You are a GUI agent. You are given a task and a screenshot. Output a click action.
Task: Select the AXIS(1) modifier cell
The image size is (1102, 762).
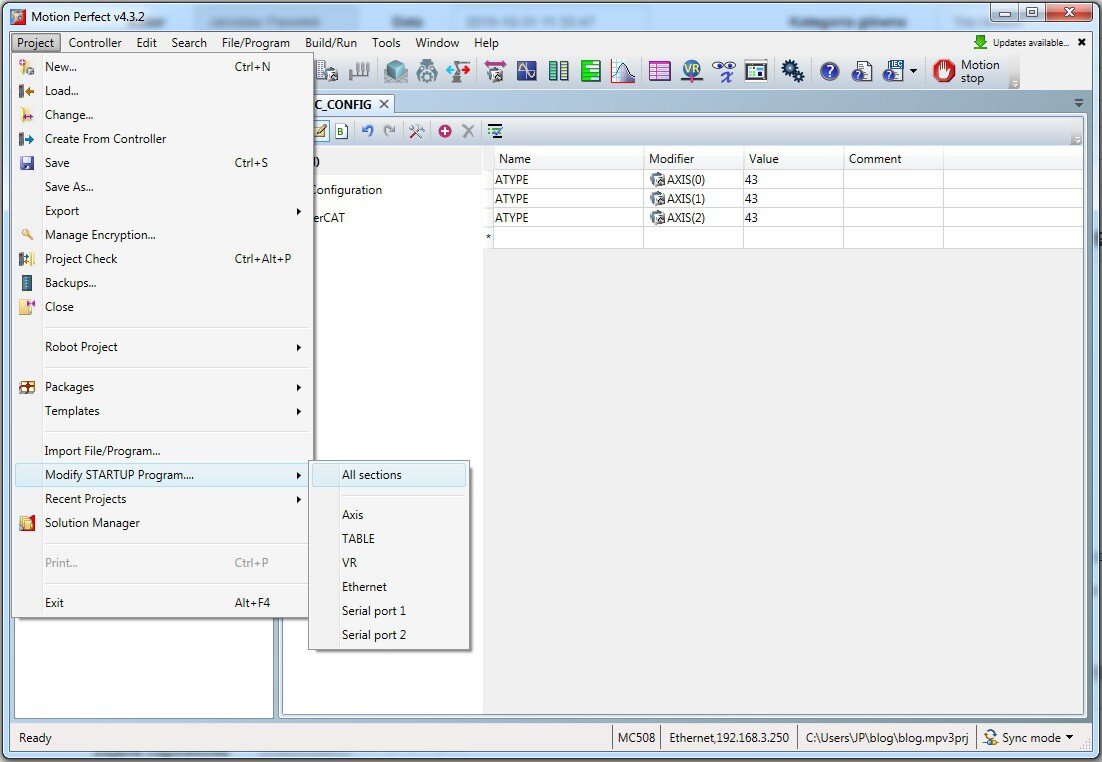coord(694,198)
